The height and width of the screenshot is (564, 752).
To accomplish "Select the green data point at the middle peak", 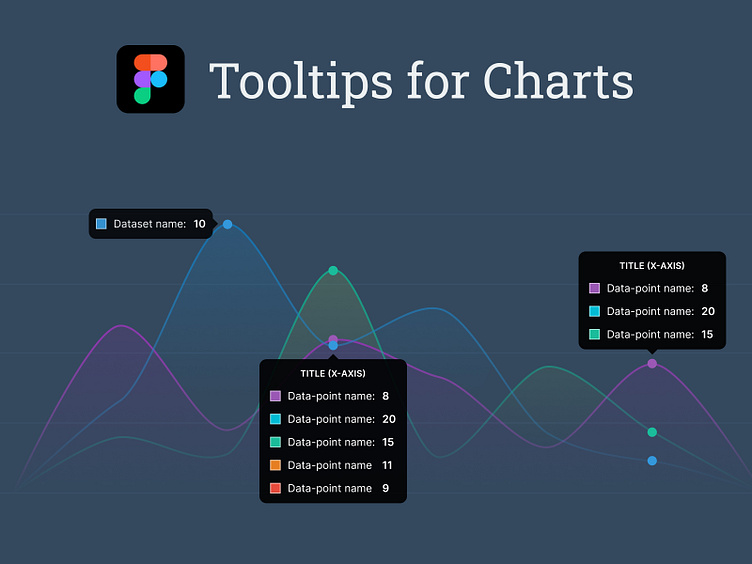I will 333,270.
